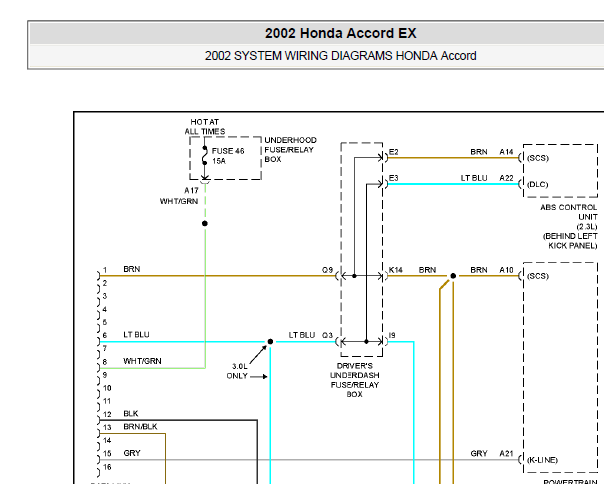Viewport: 604px width, 484px height.
Task: Click the 'E2' terminal label
Action: (393, 152)
